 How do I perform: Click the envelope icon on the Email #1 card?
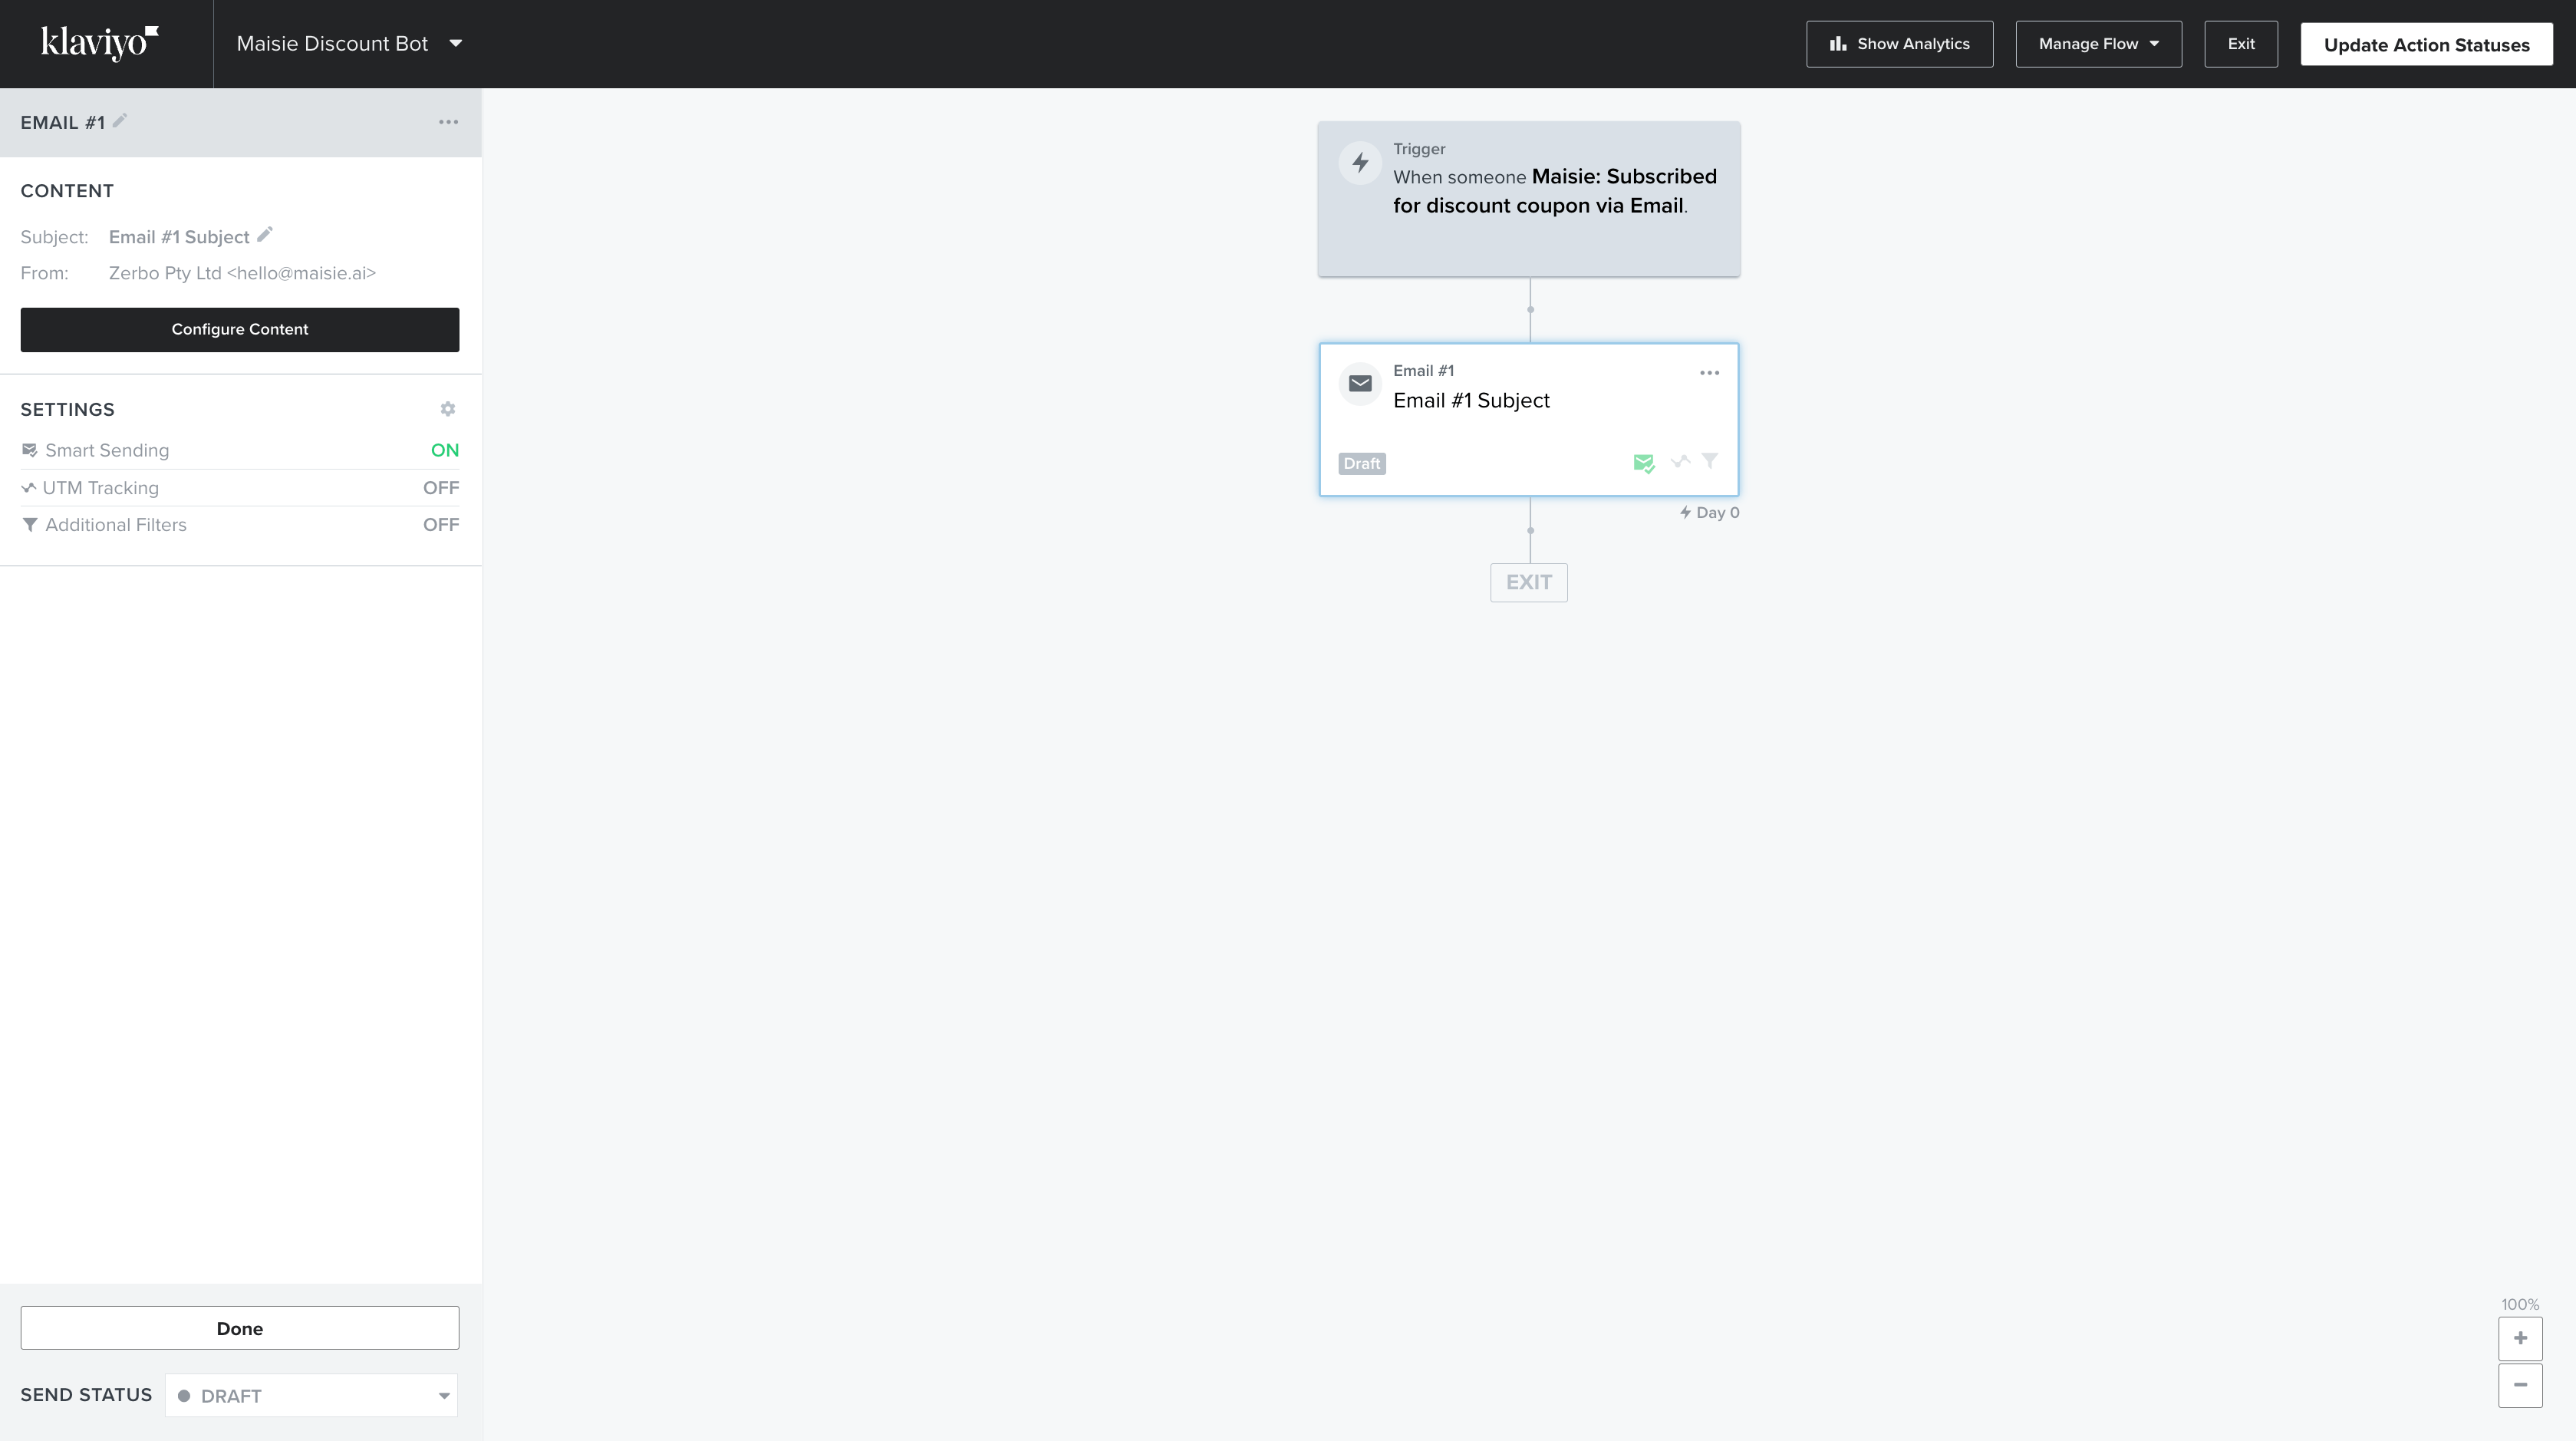tap(1361, 383)
